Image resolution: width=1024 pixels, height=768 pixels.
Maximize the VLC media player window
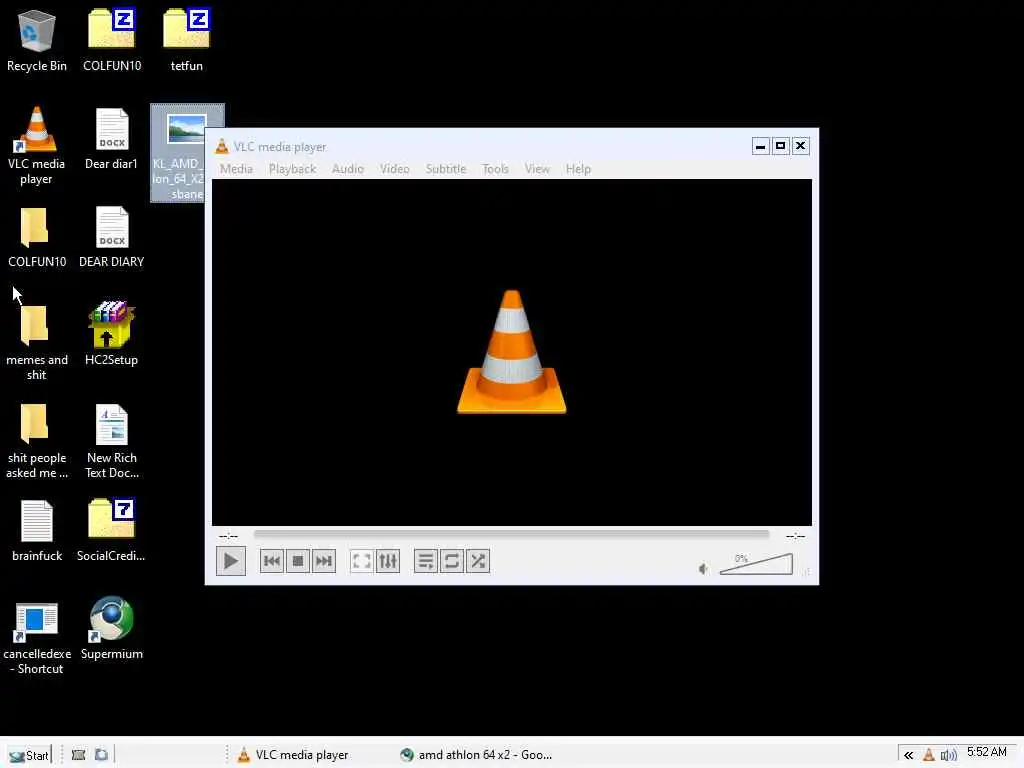pyautogui.click(x=780, y=146)
